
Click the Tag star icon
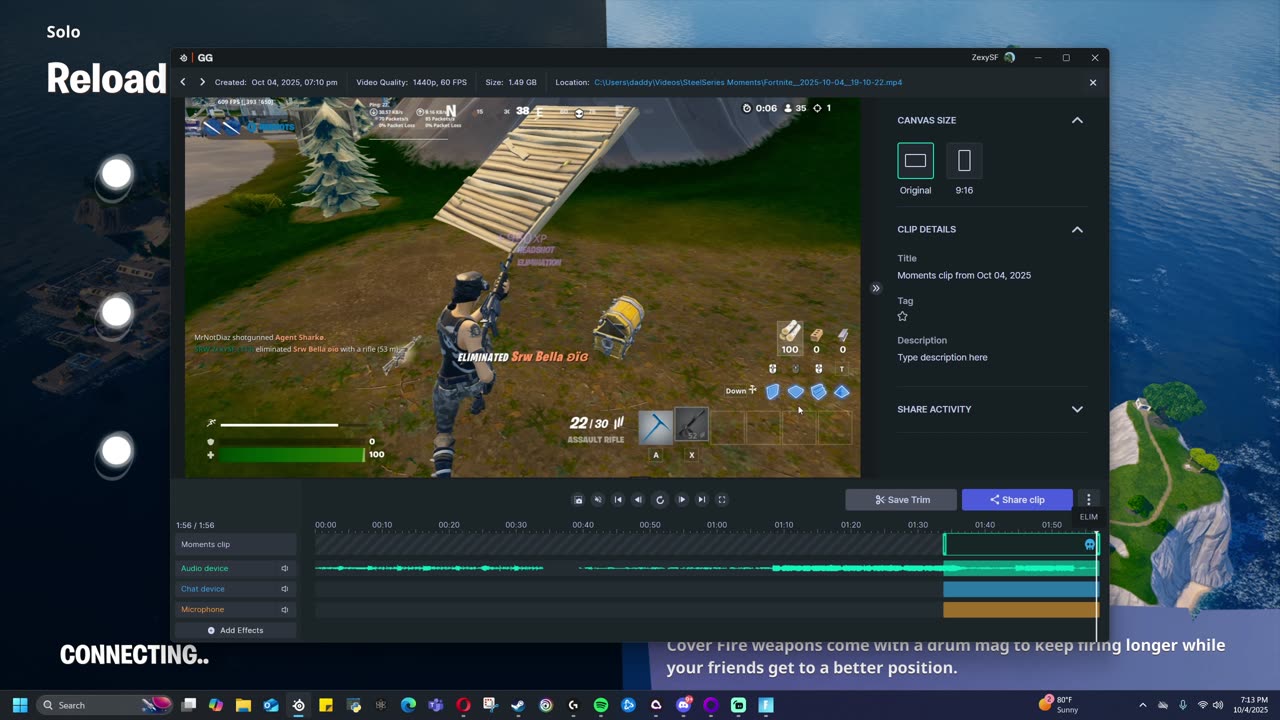tap(902, 316)
